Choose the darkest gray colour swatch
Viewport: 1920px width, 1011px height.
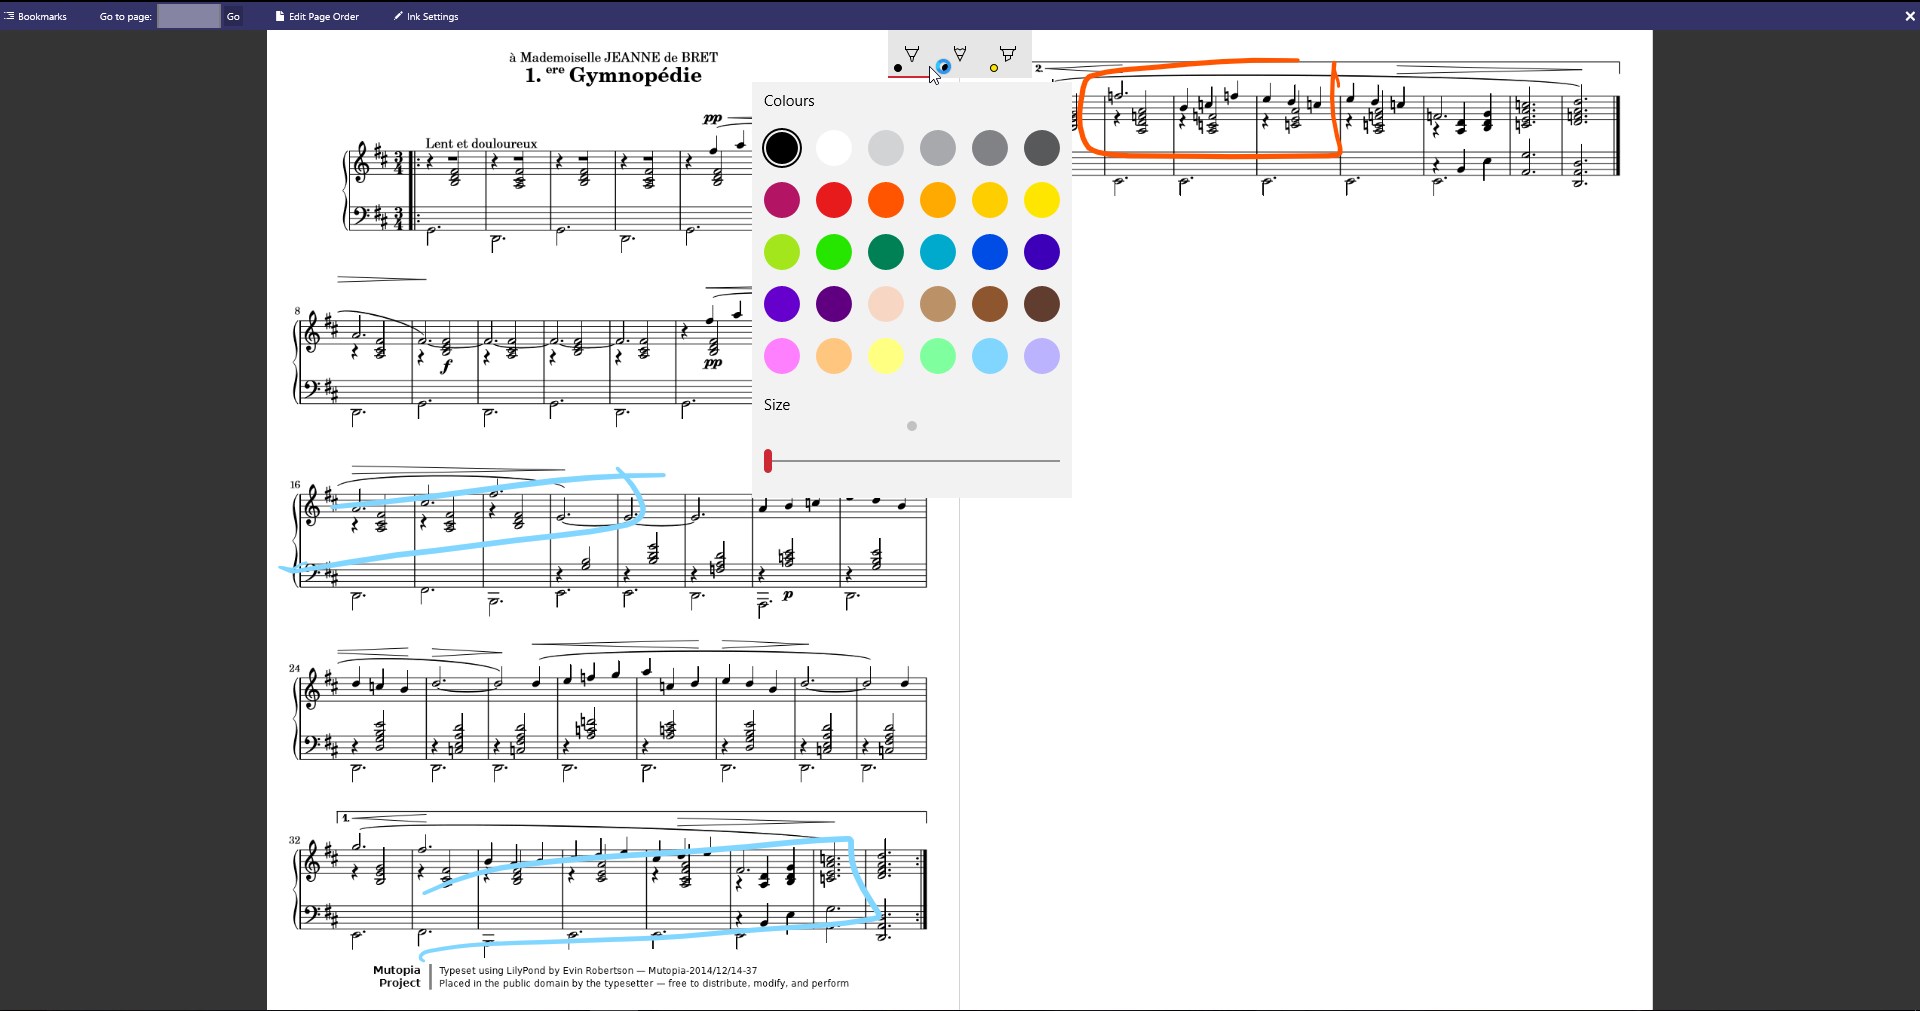[1042, 148]
